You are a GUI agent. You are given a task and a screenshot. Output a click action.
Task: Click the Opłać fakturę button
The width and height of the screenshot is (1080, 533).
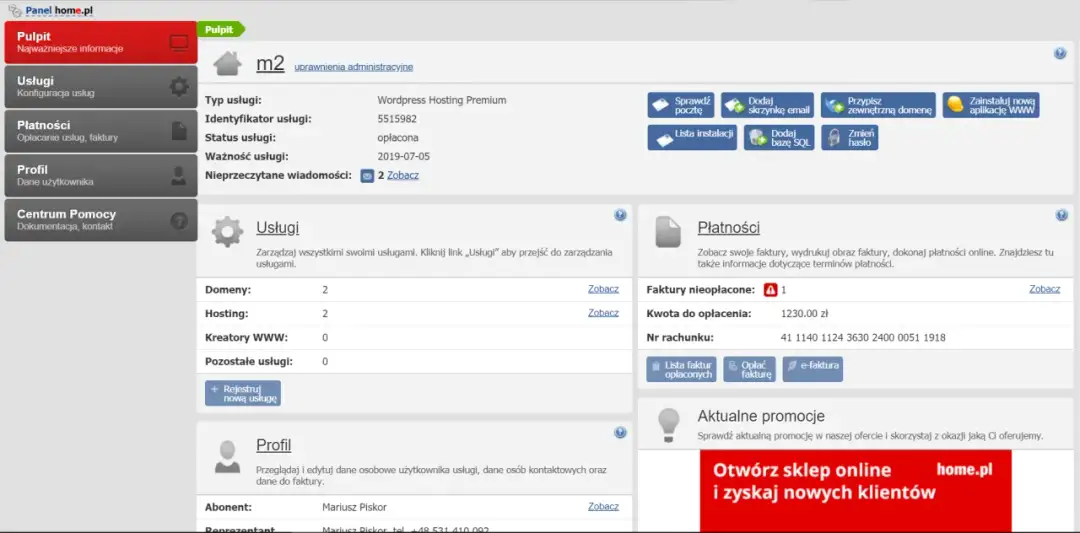pyautogui.click(x=749, y=370)
